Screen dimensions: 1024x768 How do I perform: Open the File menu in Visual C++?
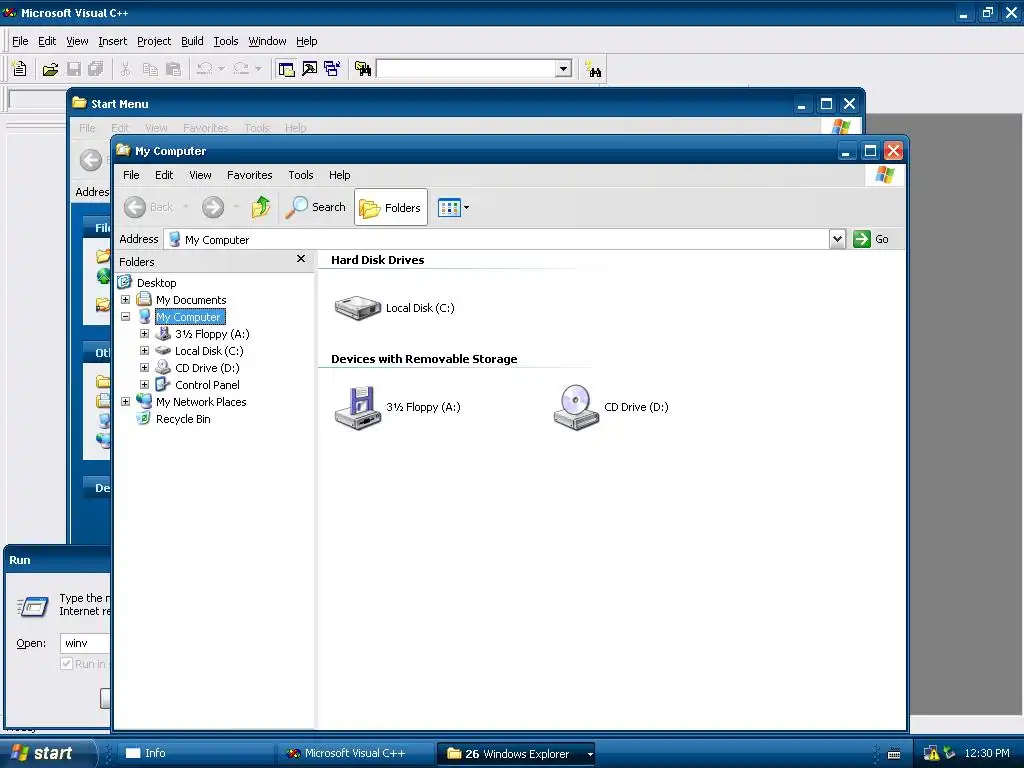tap(20, 41)
